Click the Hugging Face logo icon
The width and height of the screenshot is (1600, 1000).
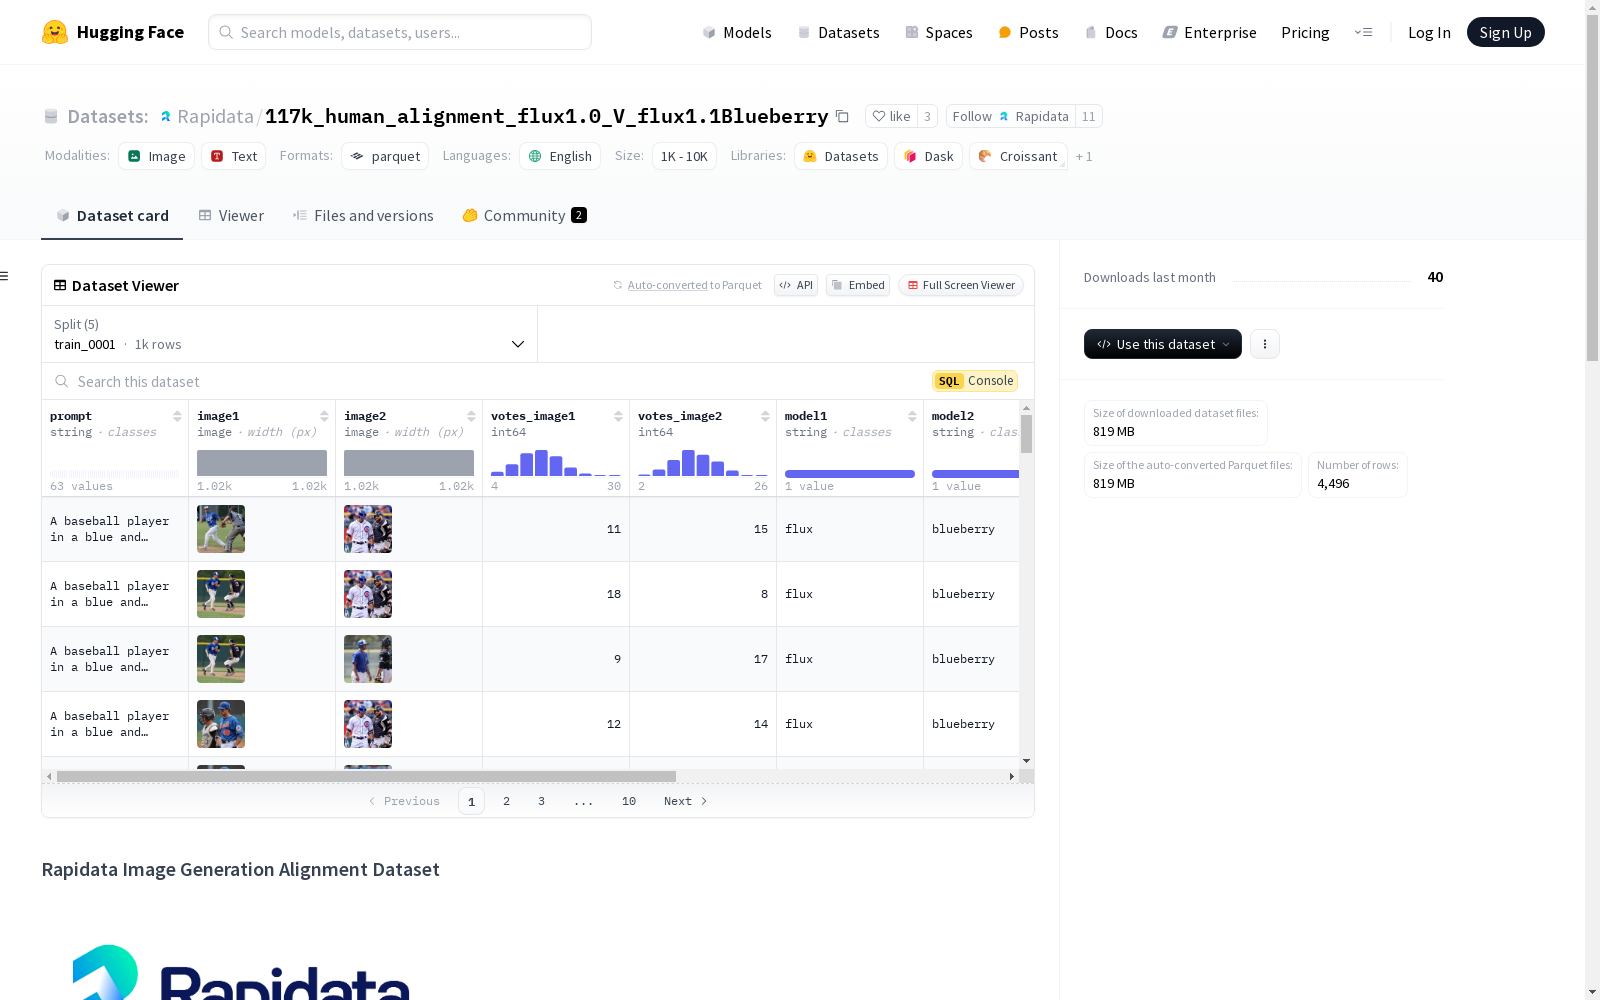pos(55,32)
